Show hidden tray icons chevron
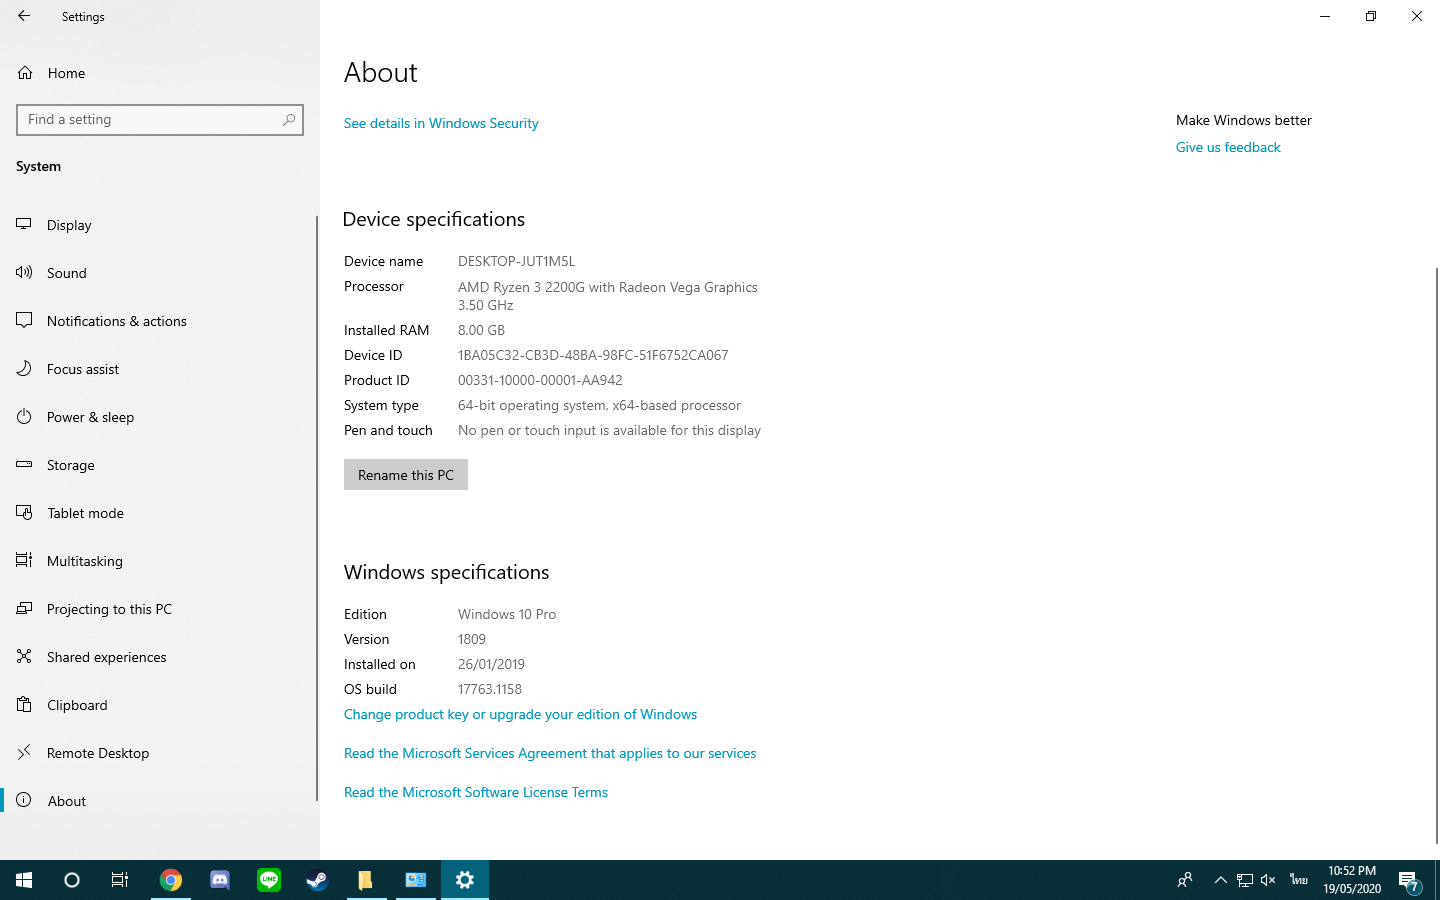 pos(1220,880)
